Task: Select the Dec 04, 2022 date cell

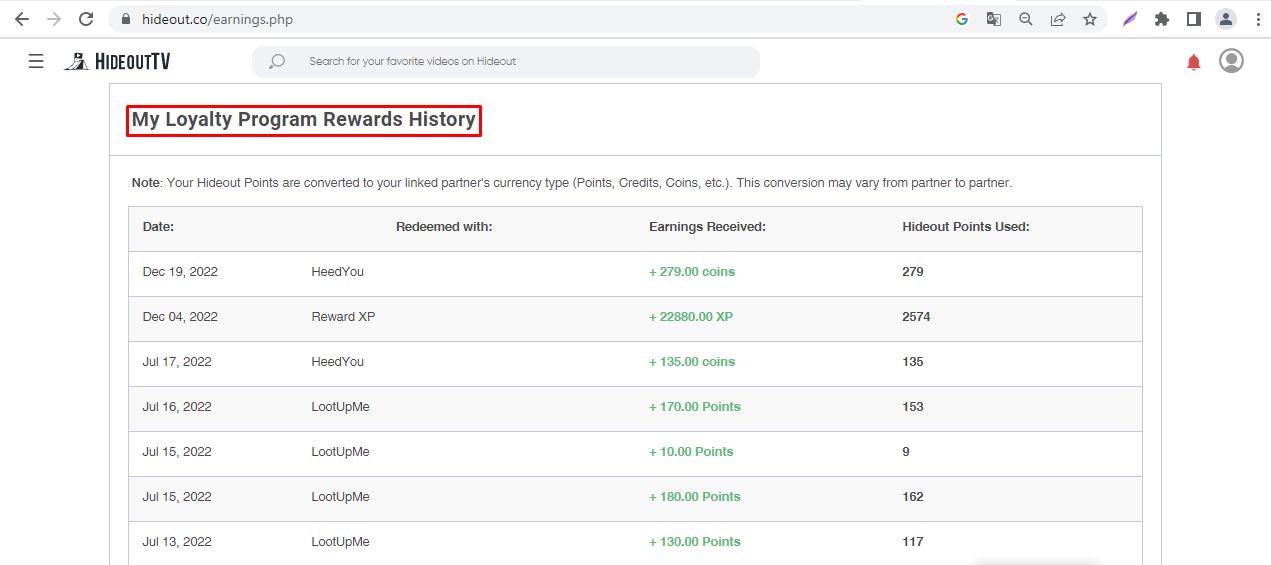Action: click(x=180, y=317)
